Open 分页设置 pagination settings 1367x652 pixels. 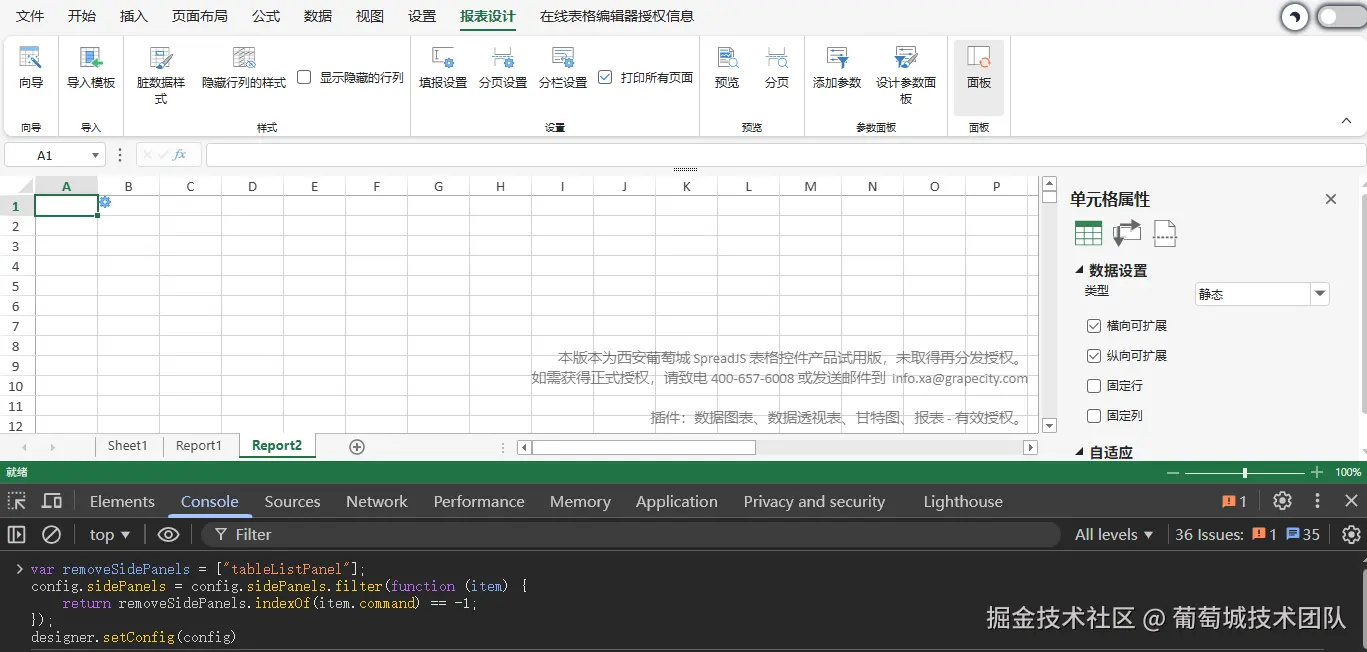(503, 68)
